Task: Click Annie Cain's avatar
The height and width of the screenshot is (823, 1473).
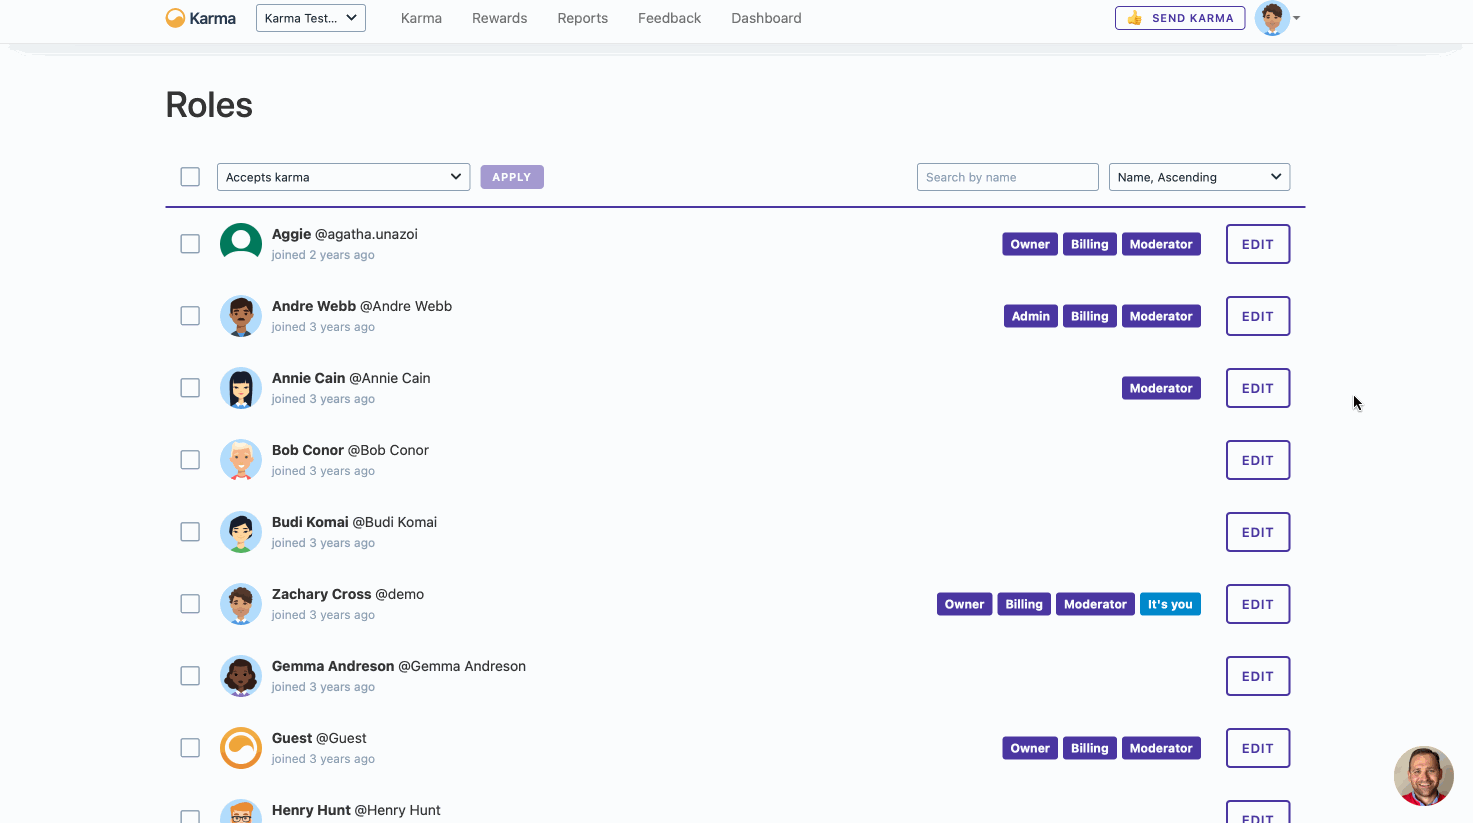Action: (x=241, y=388)
